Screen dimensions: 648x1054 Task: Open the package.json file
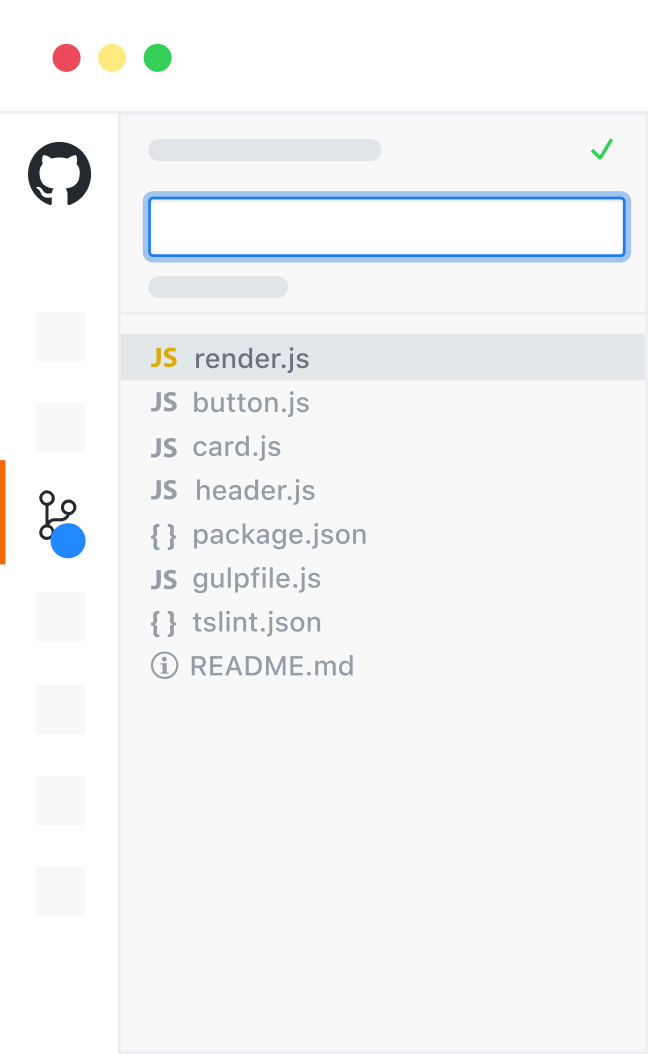[x=280, y=535]
